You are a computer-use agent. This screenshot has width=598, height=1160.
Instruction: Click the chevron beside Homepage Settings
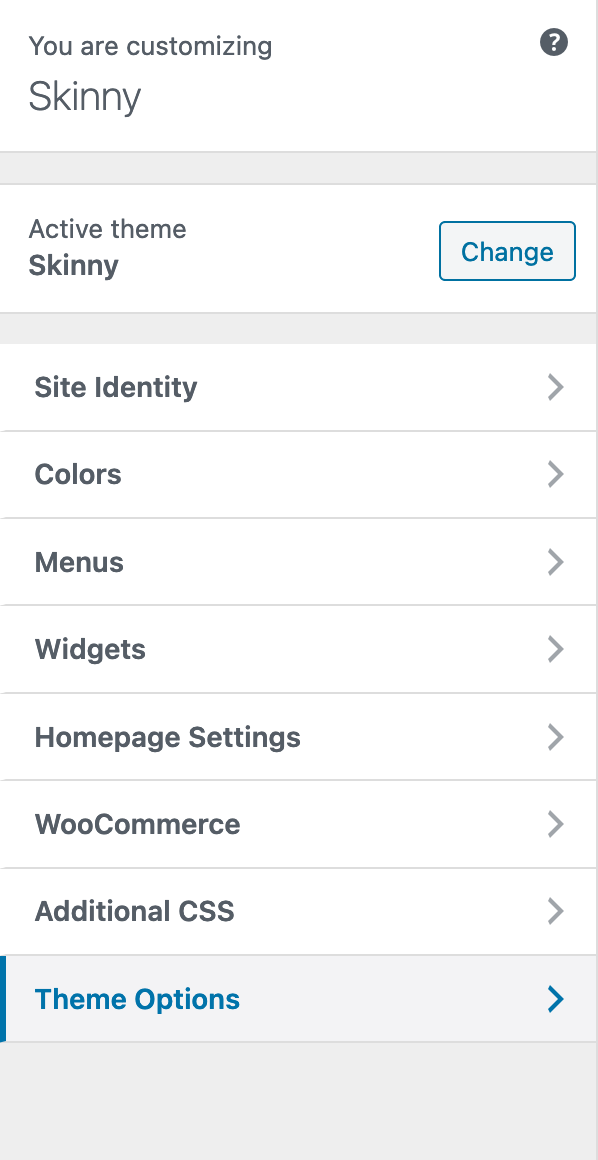(x=555, y=737)
